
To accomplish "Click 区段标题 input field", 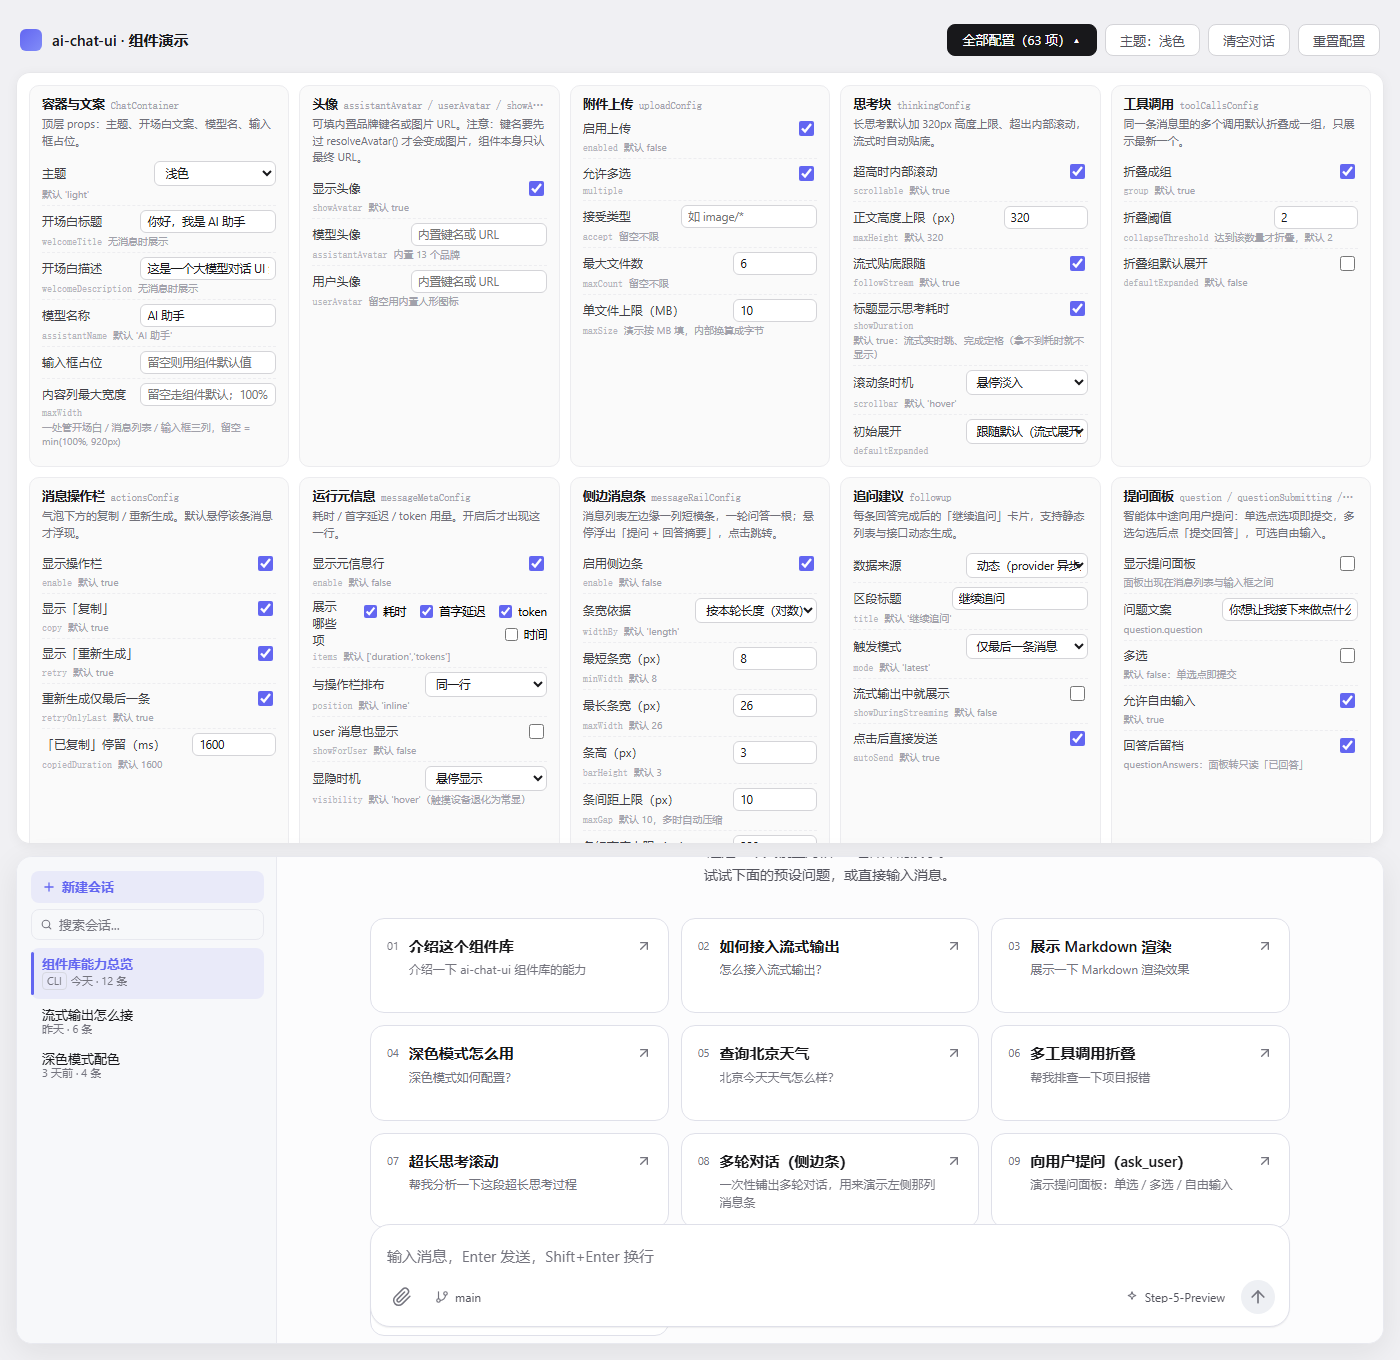I will pos(1019,598).
